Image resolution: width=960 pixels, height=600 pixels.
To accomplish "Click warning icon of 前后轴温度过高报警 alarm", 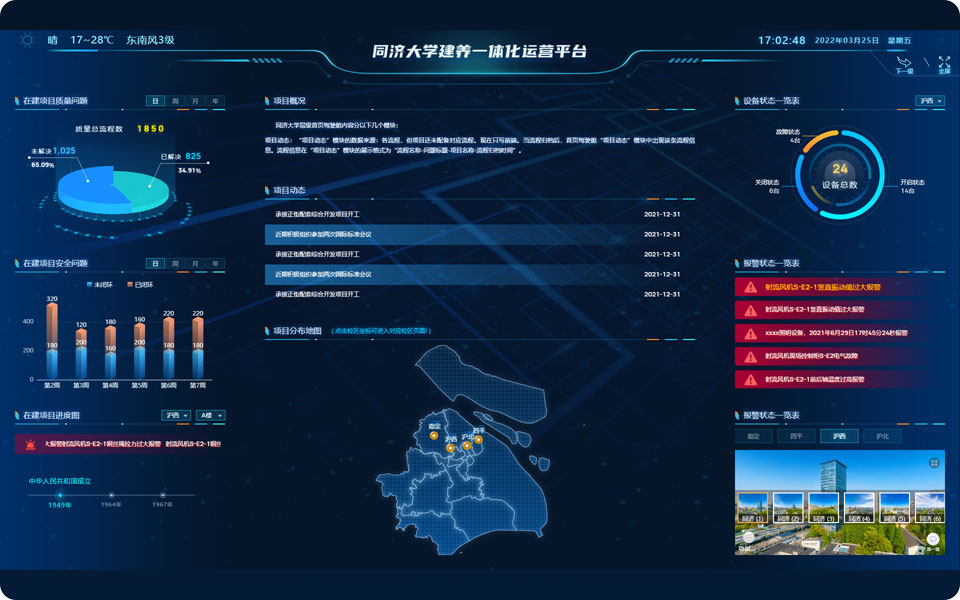I will [751, 380].
